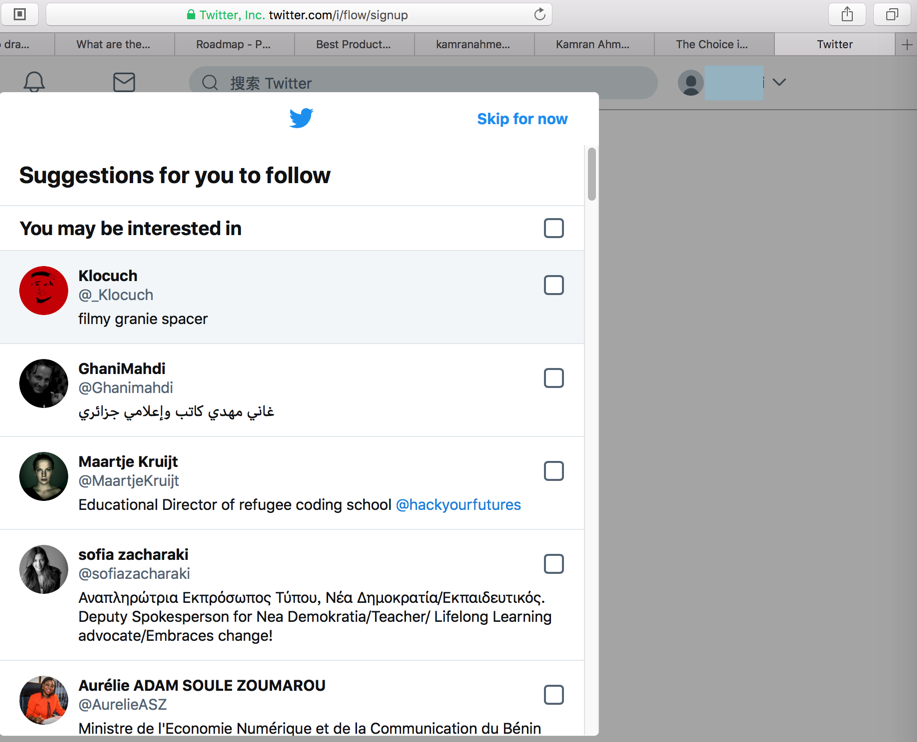917x742 pixels.
Task: Click the name 'Klocuch'
Action: click(108, 275)
